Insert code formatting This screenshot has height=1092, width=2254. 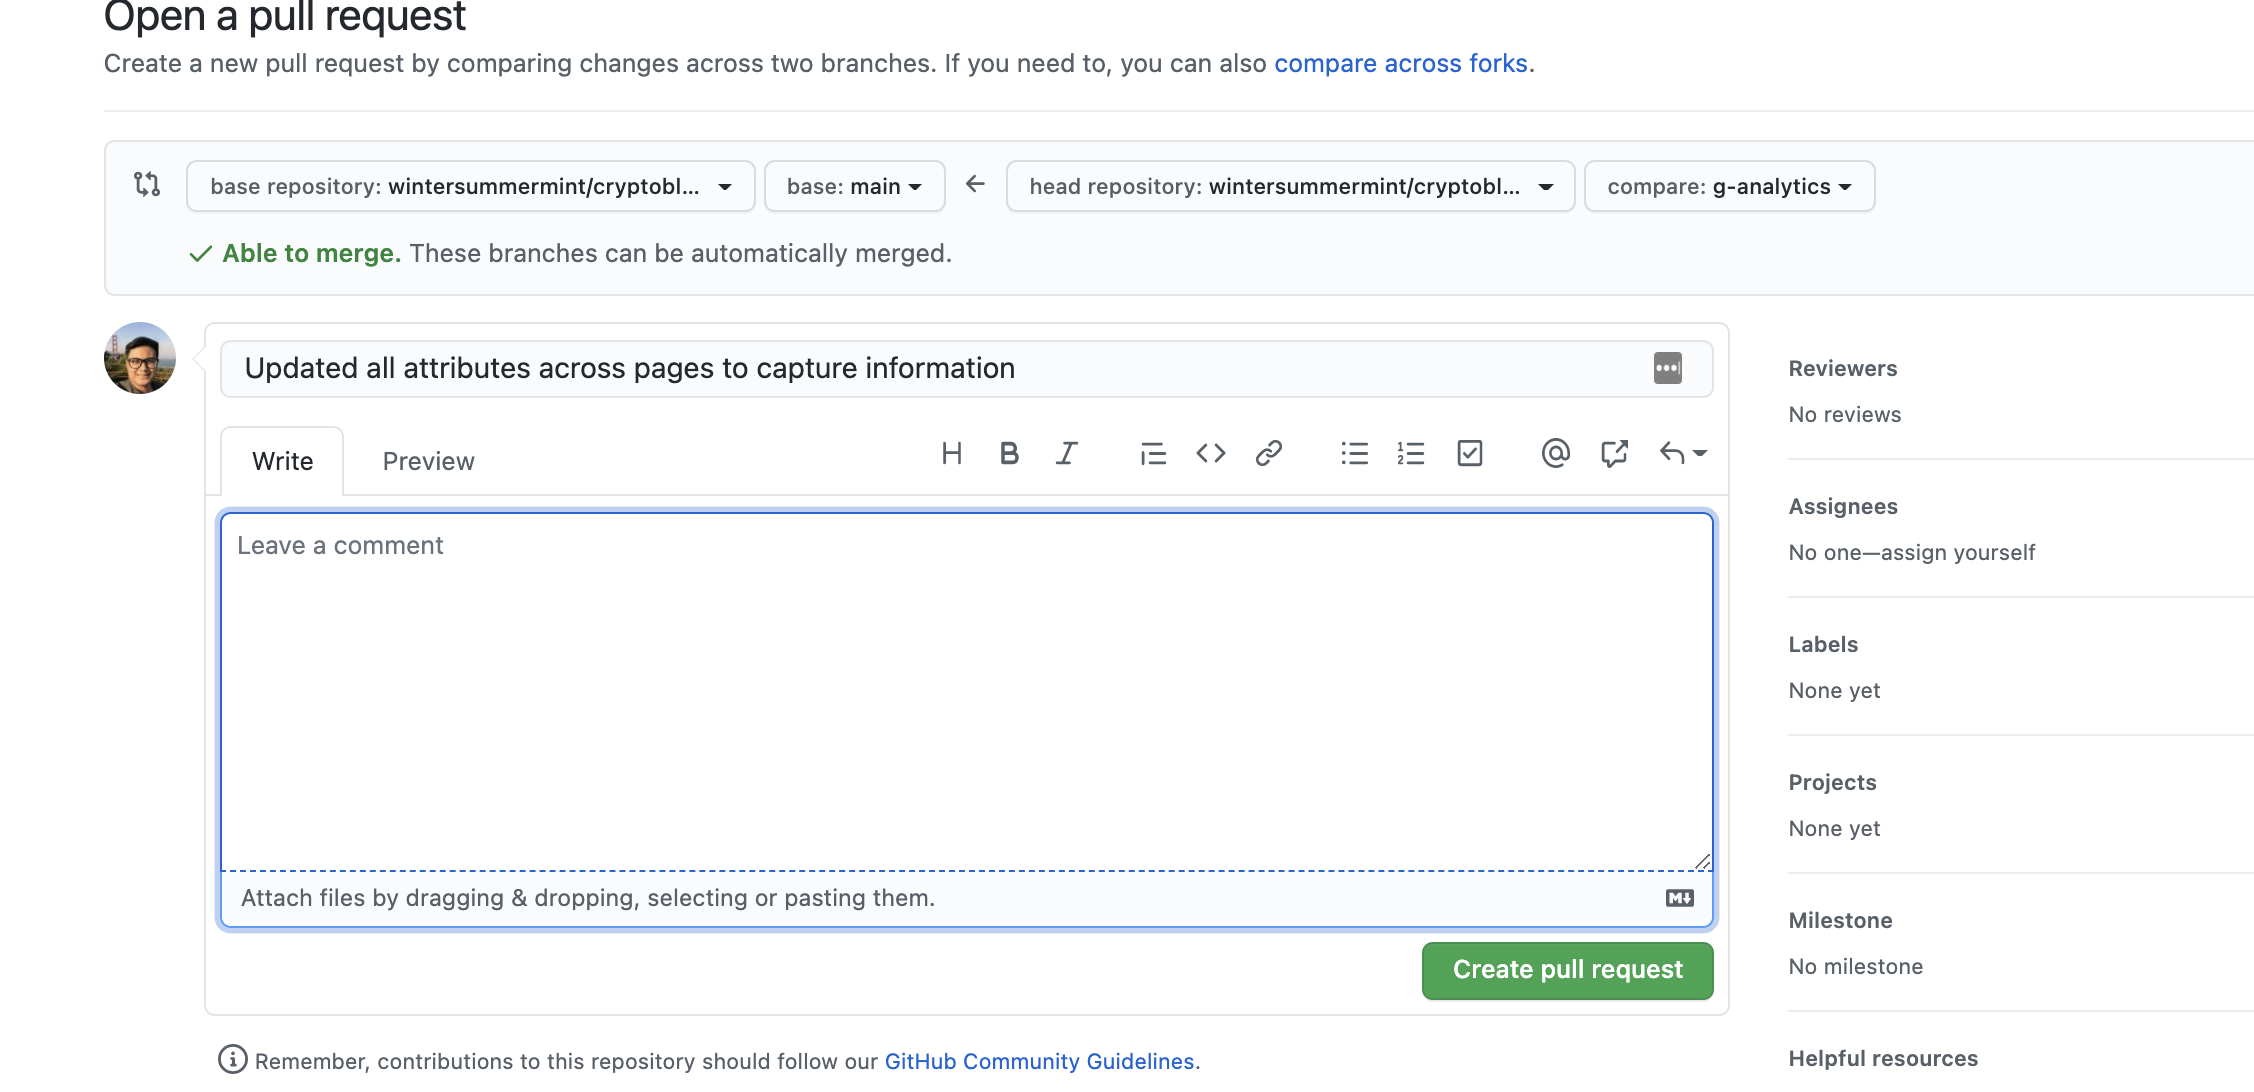tap(1211, 454)
